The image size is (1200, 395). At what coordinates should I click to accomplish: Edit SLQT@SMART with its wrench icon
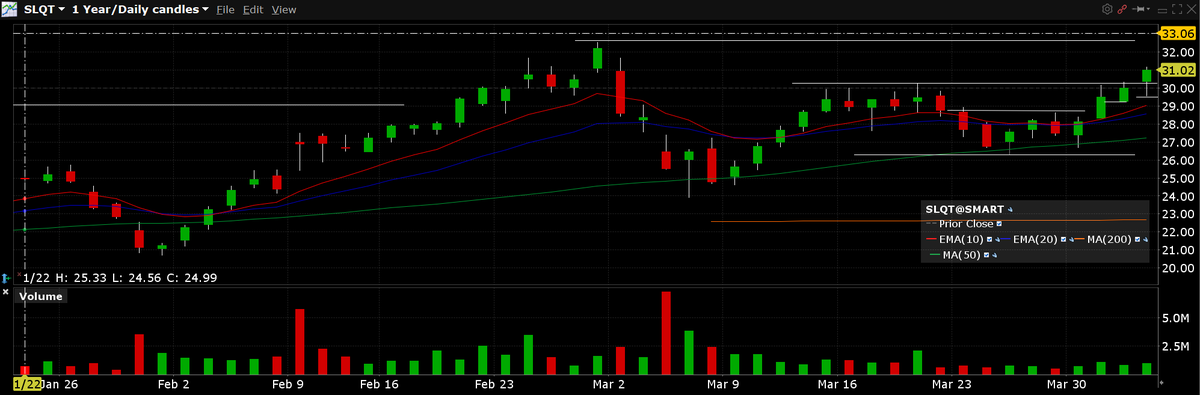[x=1010, y=210]
